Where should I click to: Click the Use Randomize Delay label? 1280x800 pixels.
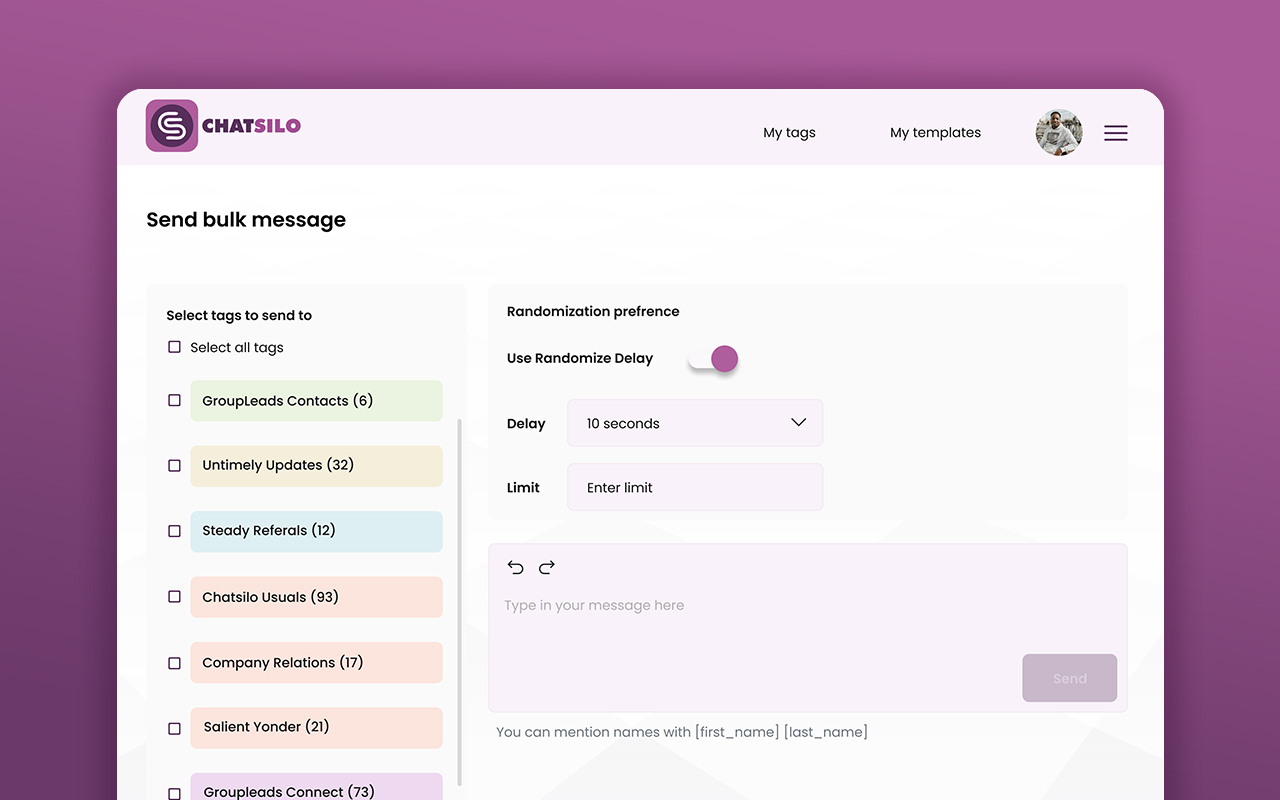pos(580,358)
